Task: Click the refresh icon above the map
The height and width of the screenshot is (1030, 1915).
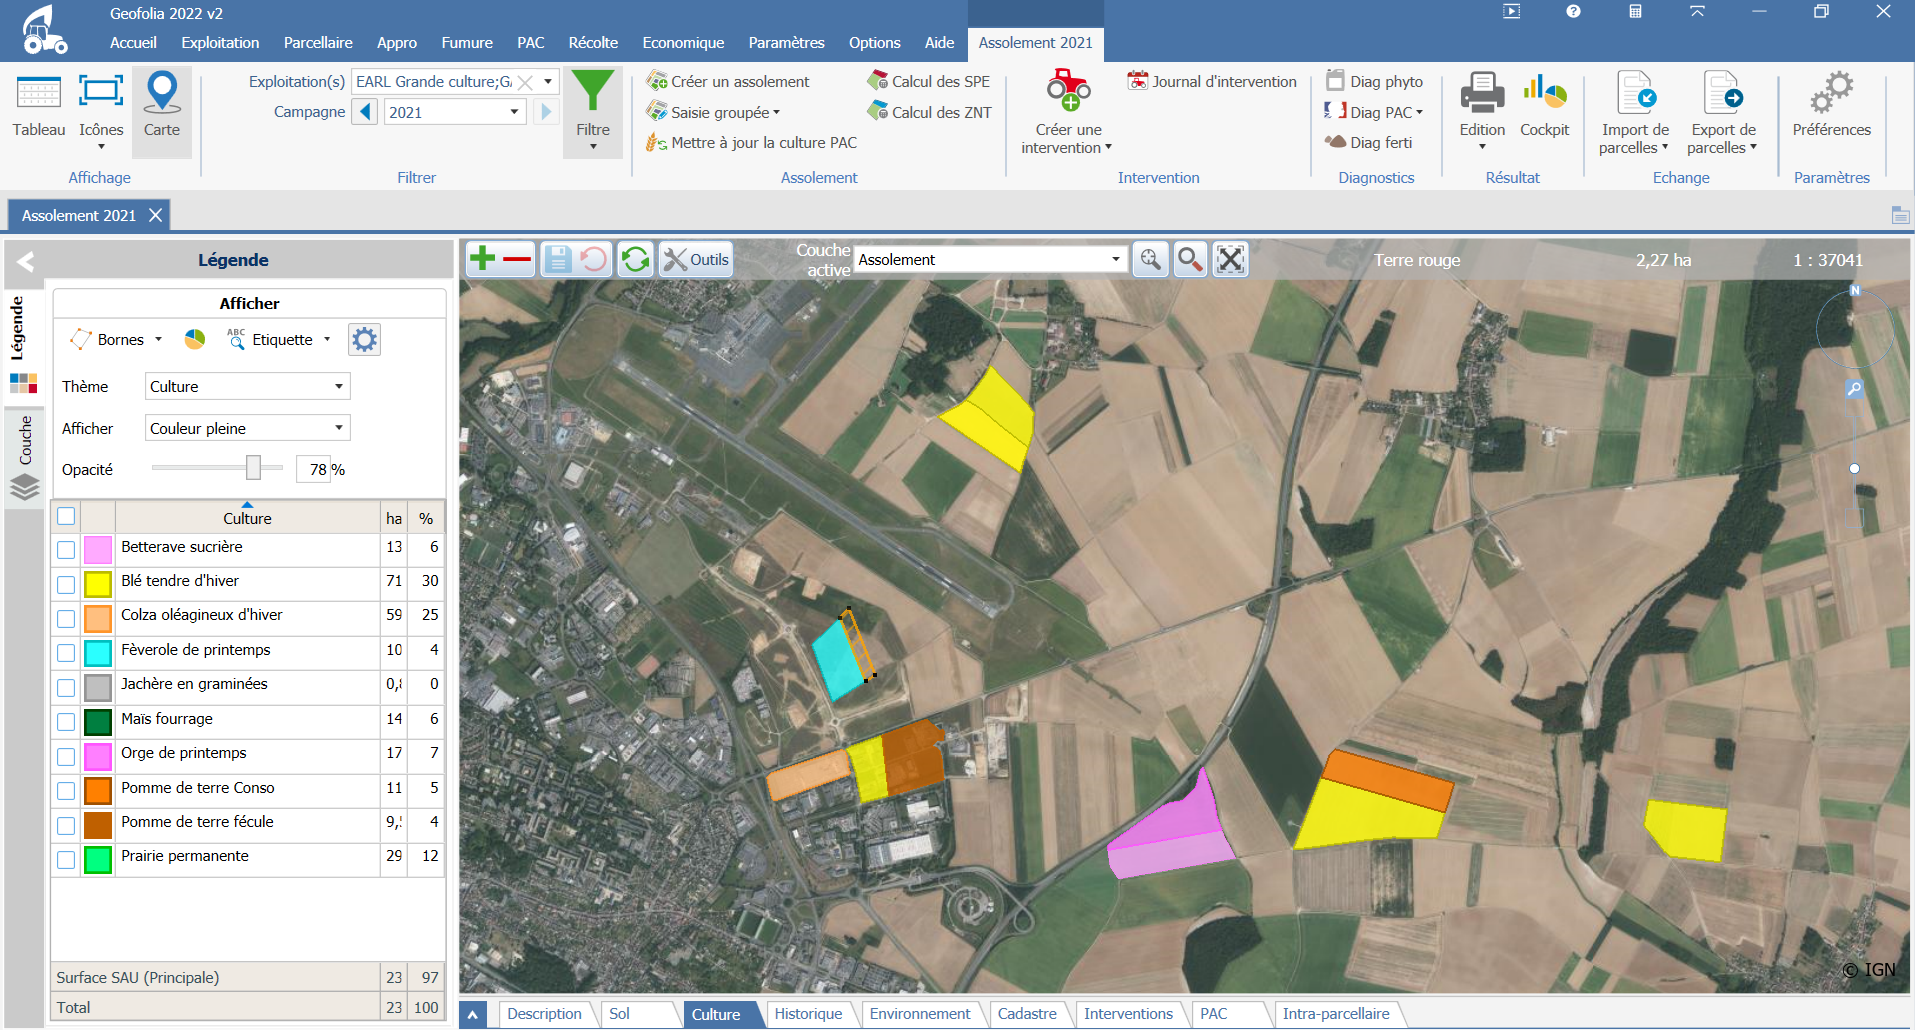Action: [x=636, y=259]
